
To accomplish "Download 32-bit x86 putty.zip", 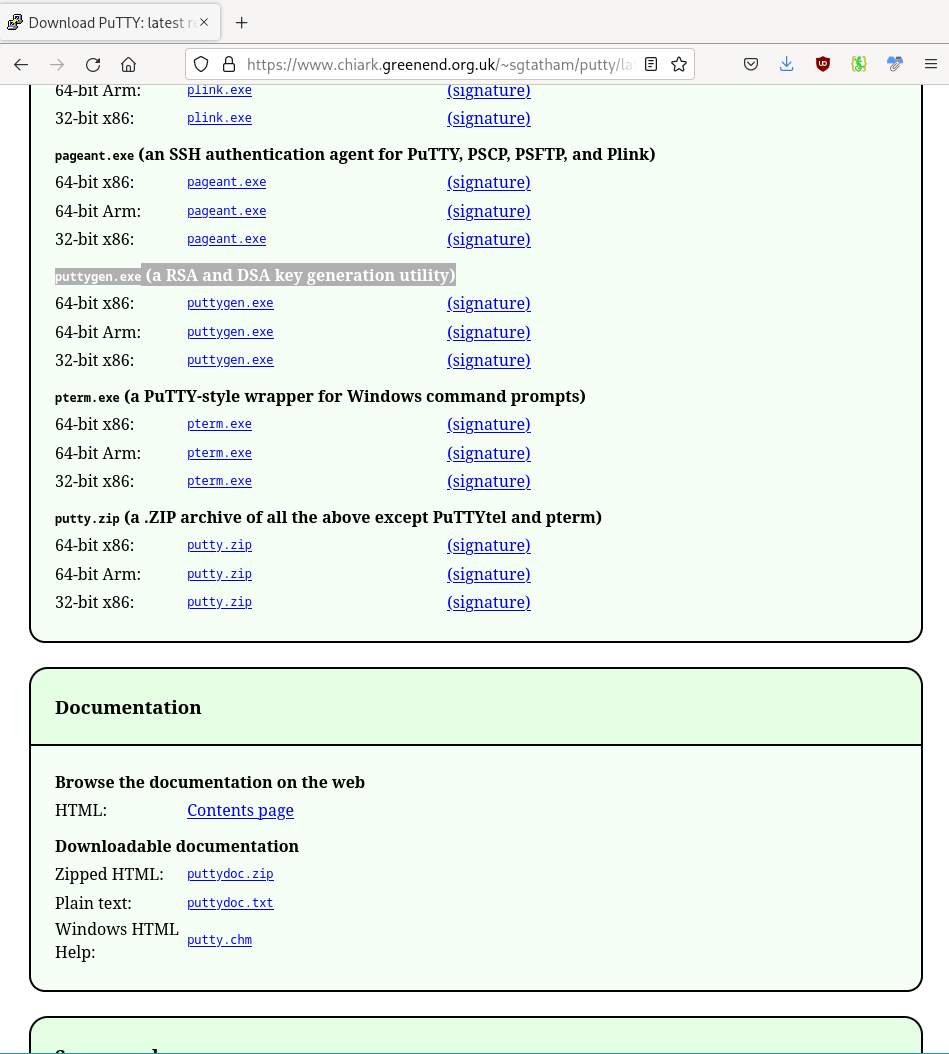I will pos(219,602).
